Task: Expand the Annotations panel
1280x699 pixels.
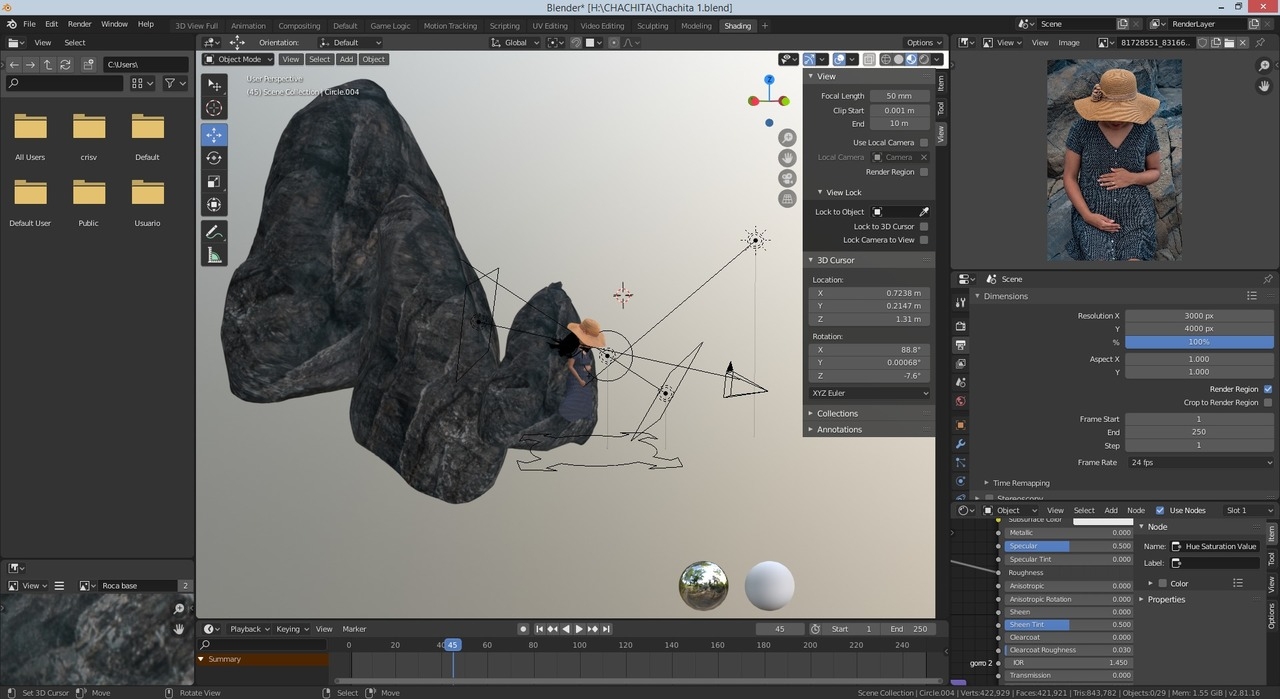Action: click(x=839, y=430)
